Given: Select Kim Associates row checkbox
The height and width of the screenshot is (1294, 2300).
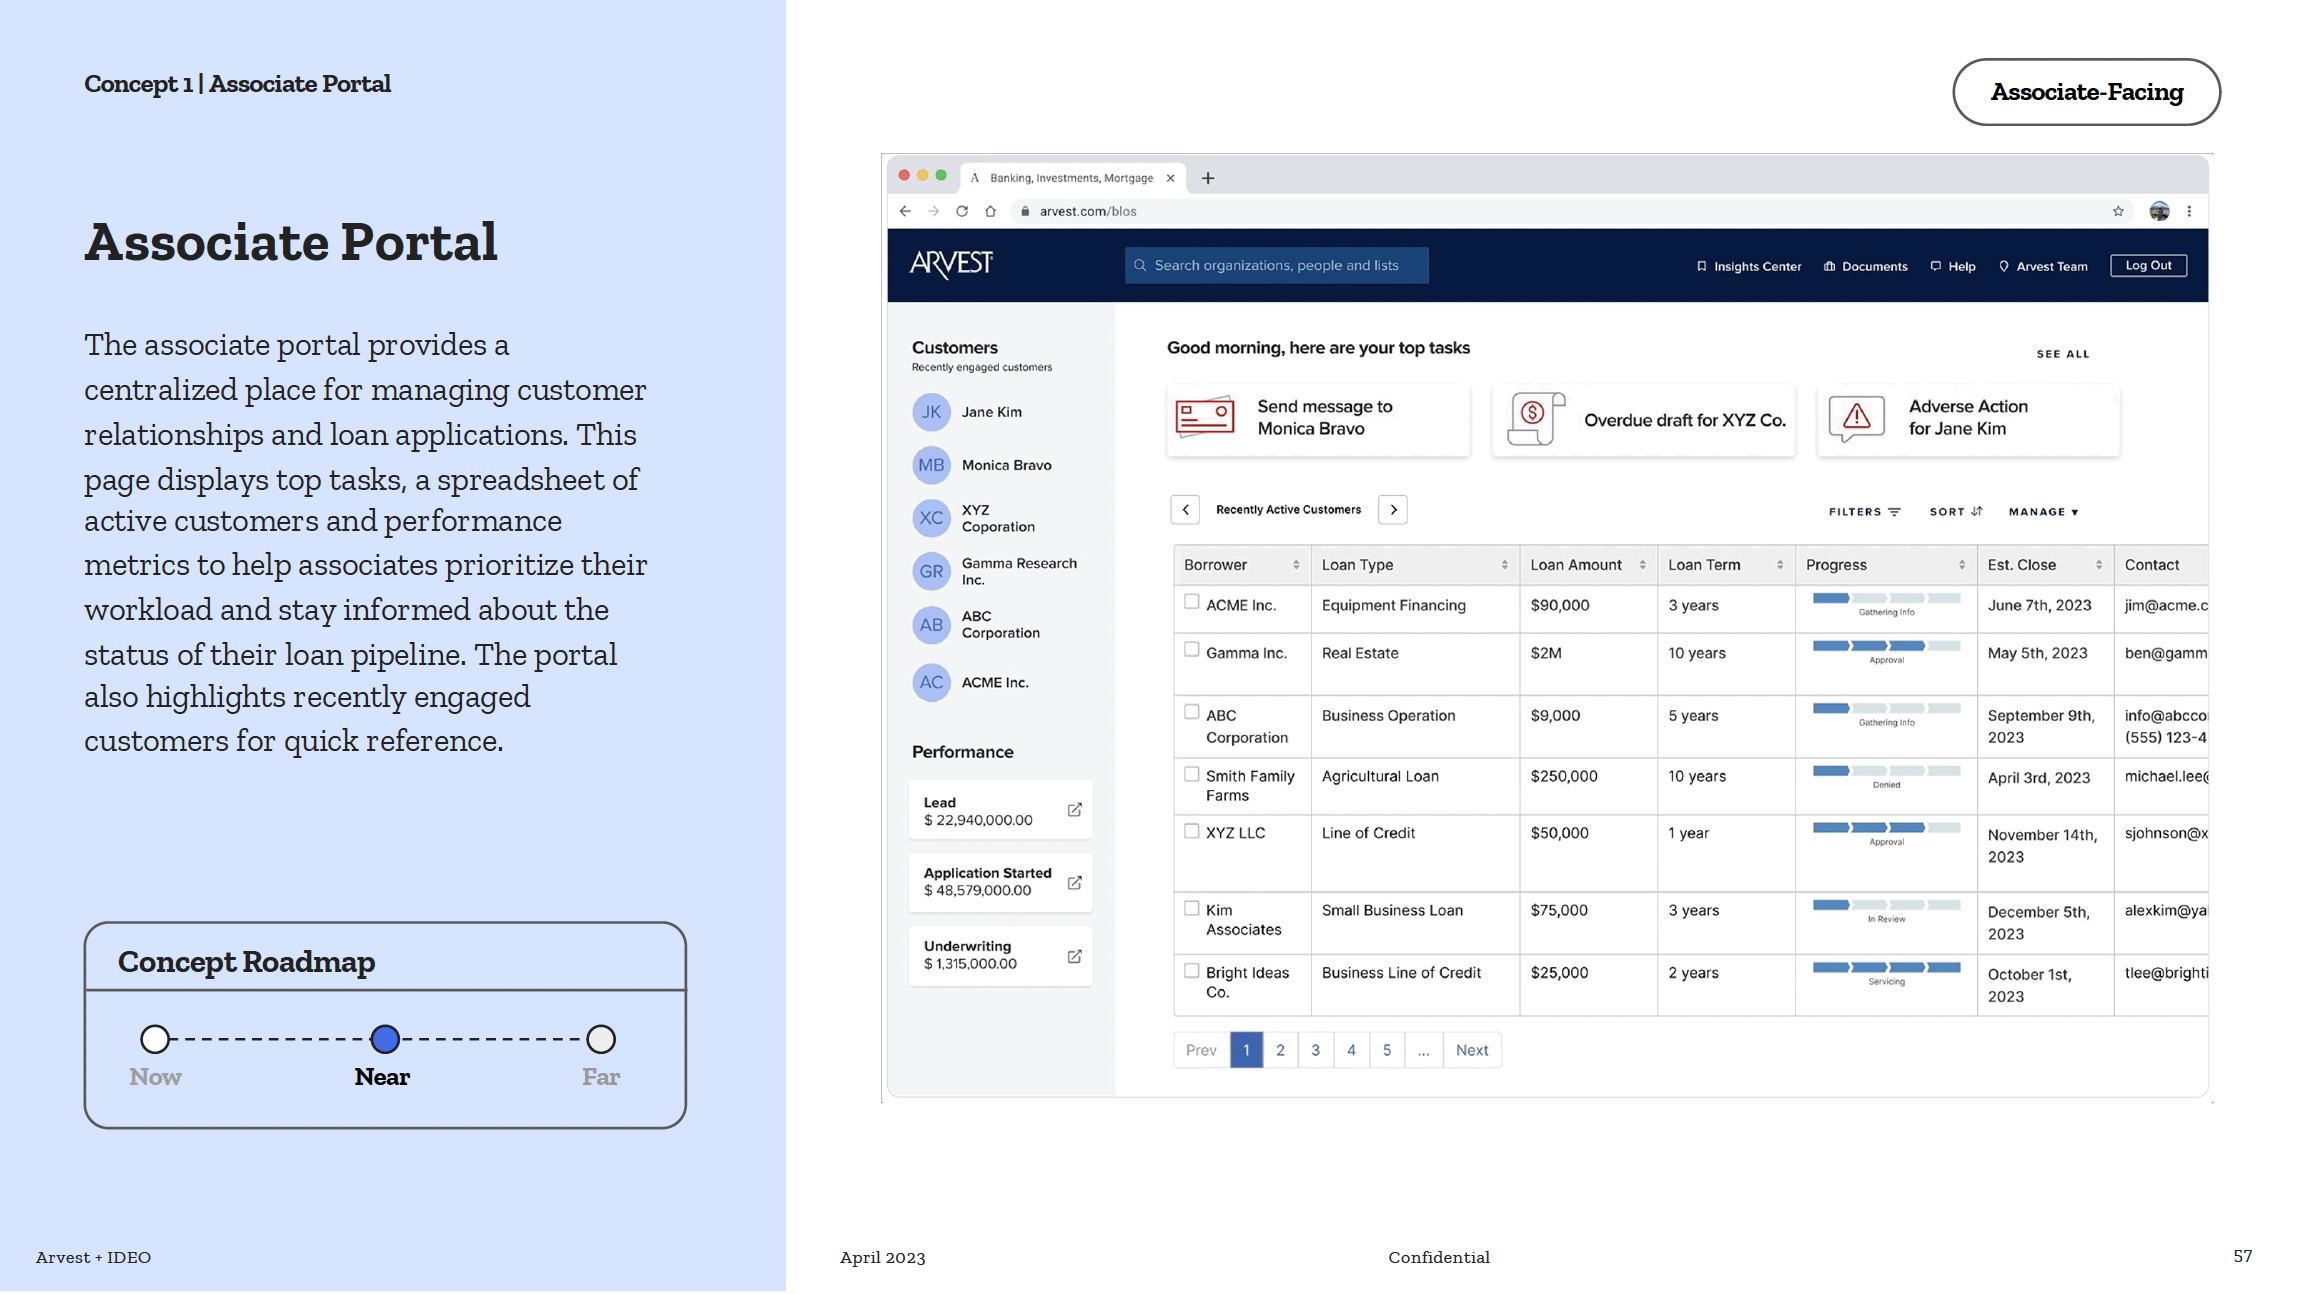Looking at the screenshot, I should [x=1191, y=909].
